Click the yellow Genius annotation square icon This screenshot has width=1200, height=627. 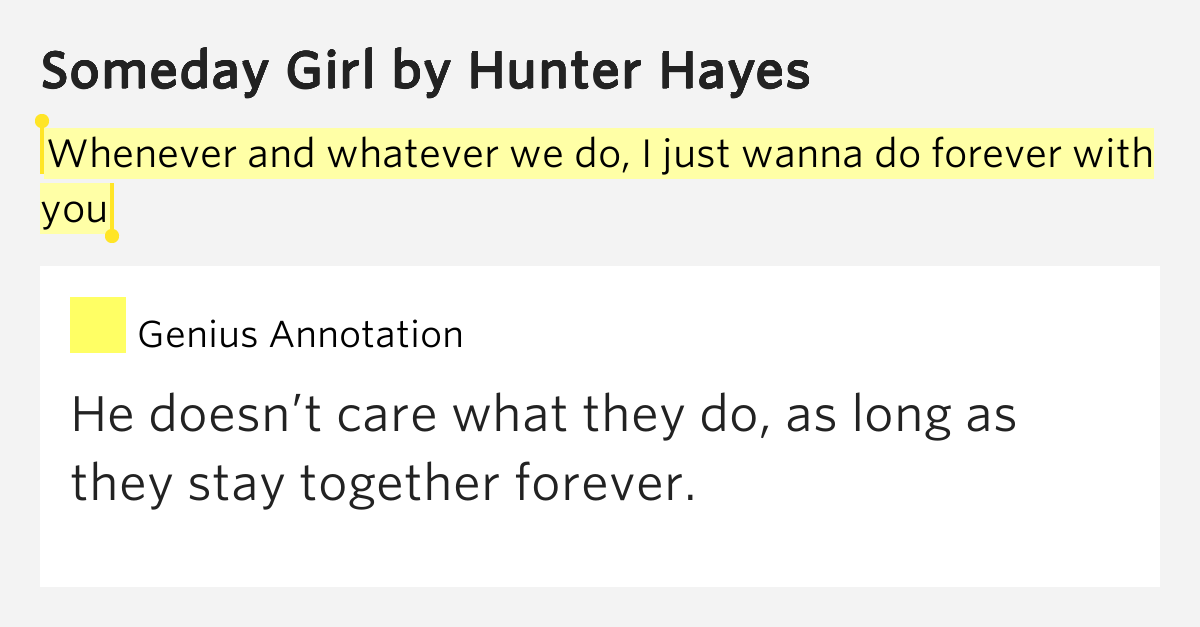pos(97,325)
